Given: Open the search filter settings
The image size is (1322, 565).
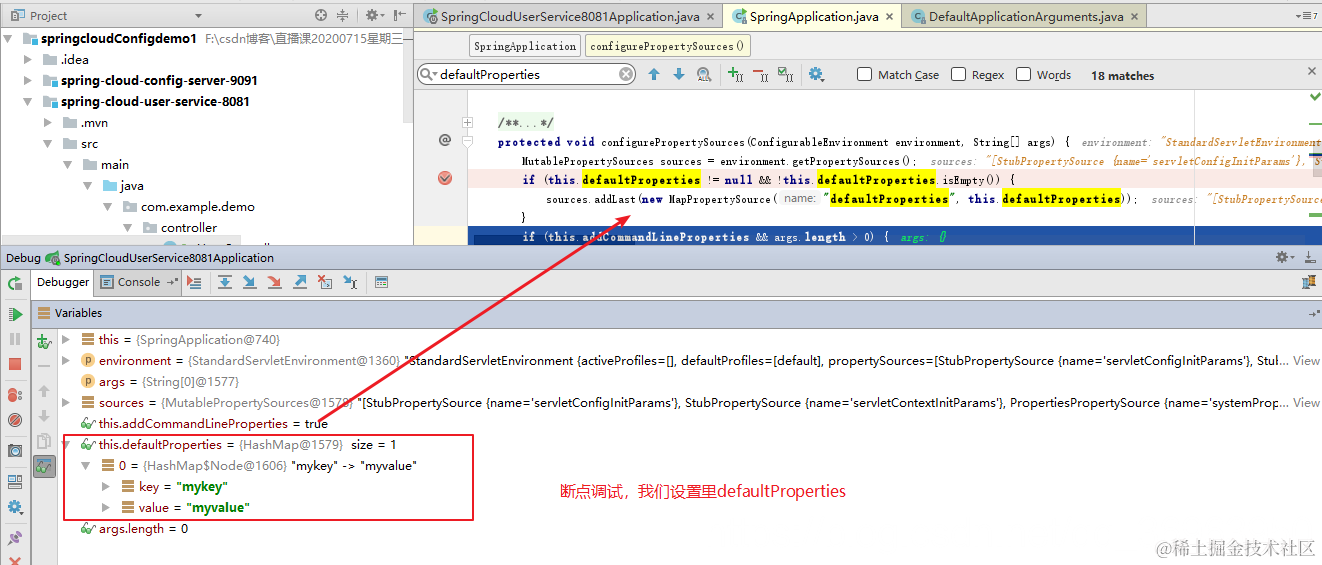Looking at the screenshot, I should [x=816, y=74].
